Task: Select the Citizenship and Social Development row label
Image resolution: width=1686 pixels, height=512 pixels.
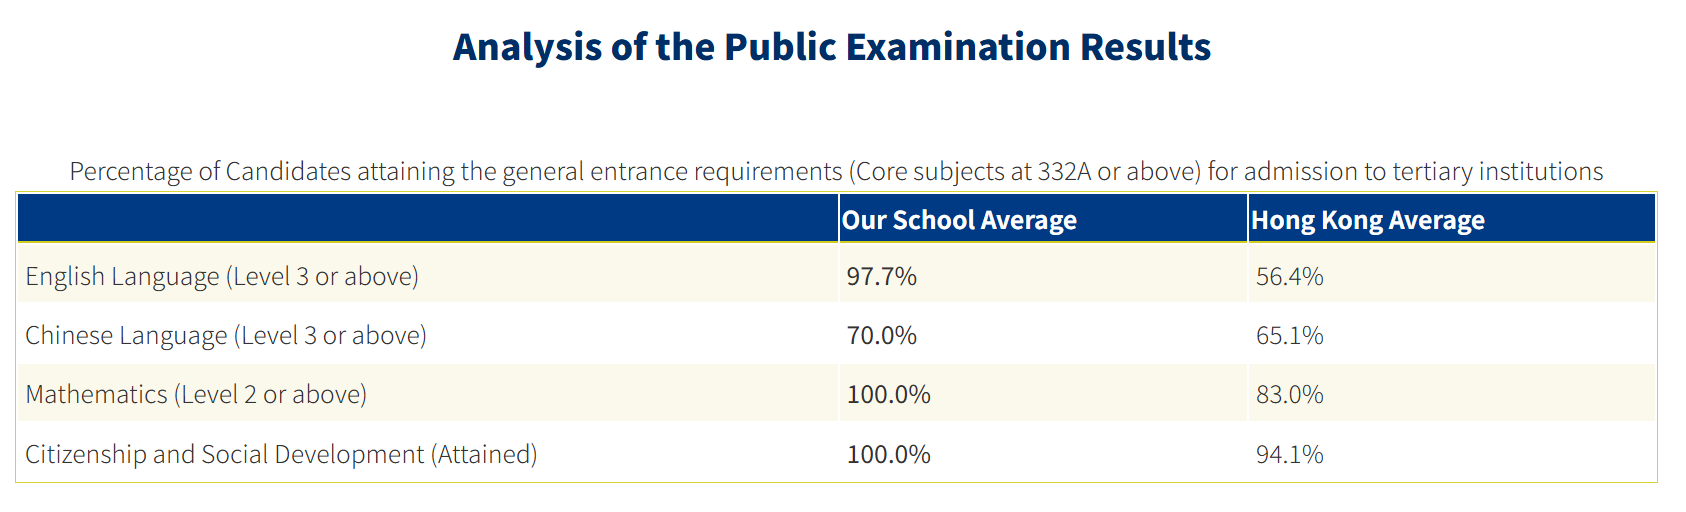Action: click(281, 454)
